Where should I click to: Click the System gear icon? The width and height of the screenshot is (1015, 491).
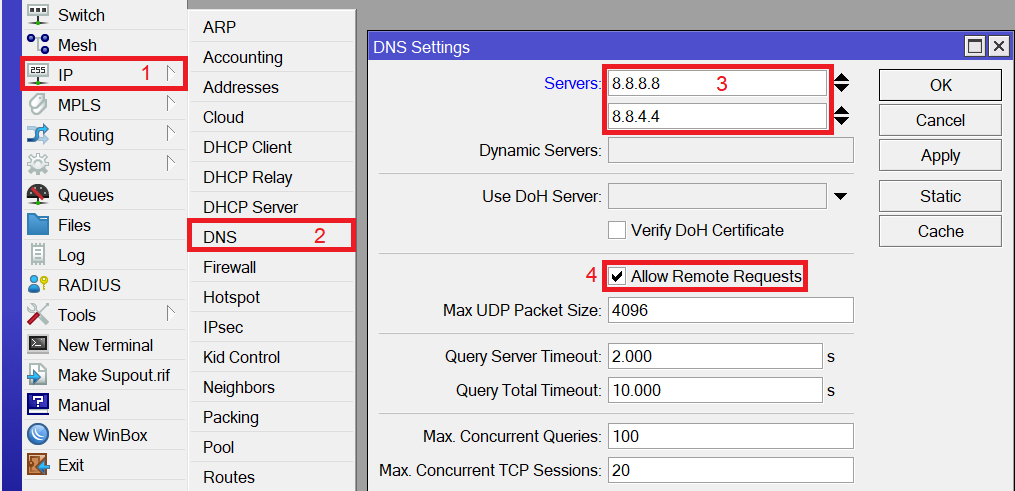38,164
